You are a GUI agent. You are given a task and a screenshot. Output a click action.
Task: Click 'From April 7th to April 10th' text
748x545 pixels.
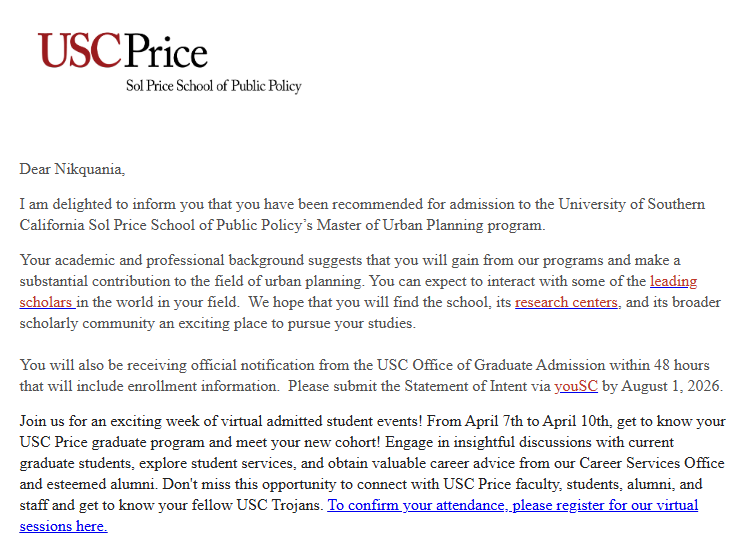pyautogui.click(x=517, y=421)
